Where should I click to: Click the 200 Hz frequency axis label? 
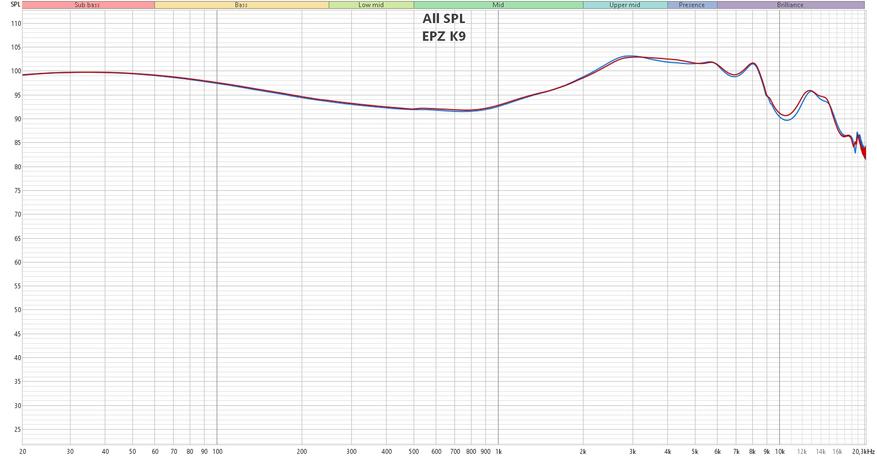[302, 451]
